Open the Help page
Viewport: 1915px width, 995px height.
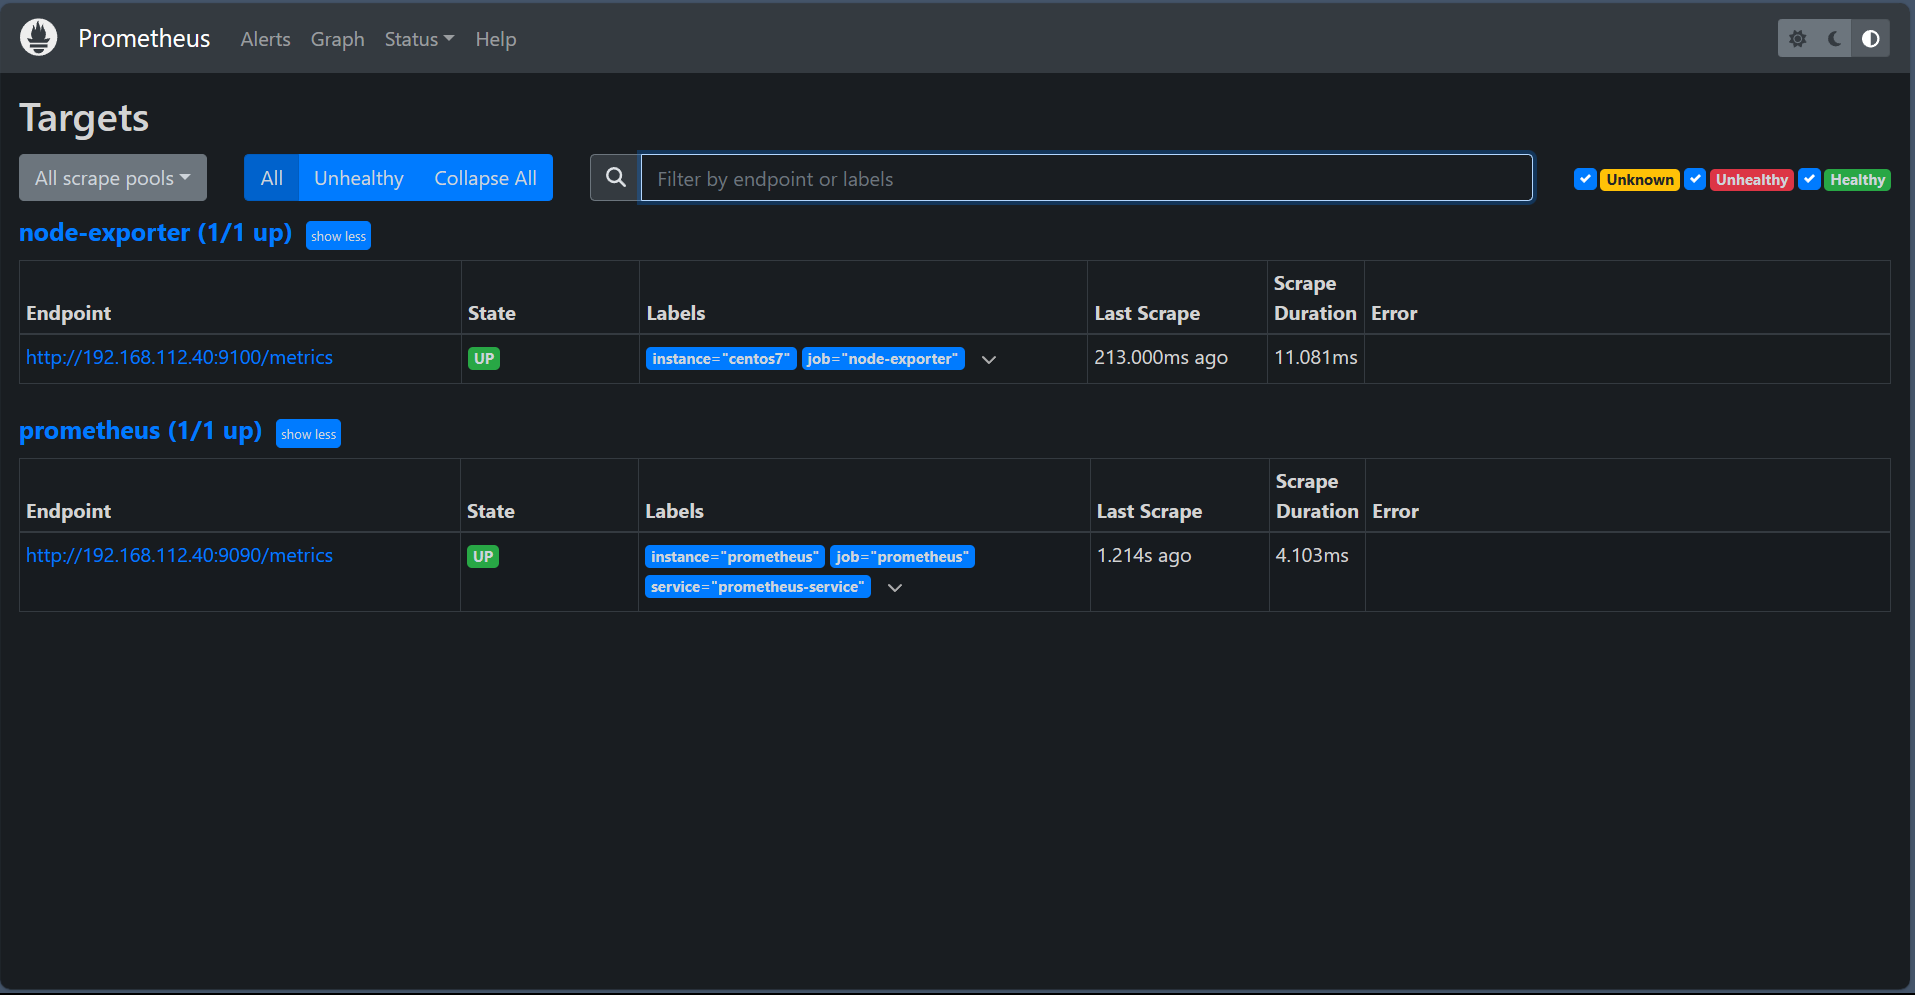(x=495, y=39)
